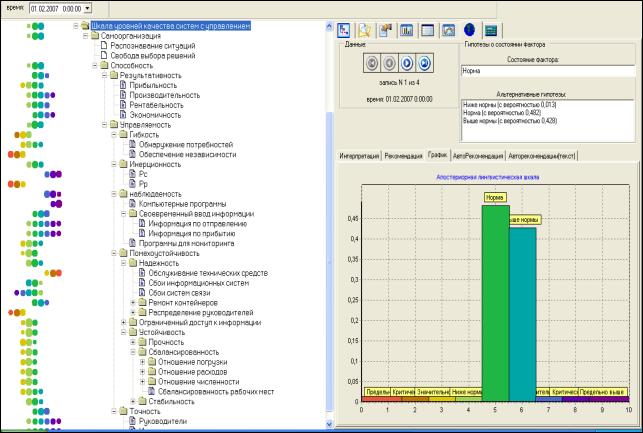Go to next data record button
643x433 pixels.
407,63
